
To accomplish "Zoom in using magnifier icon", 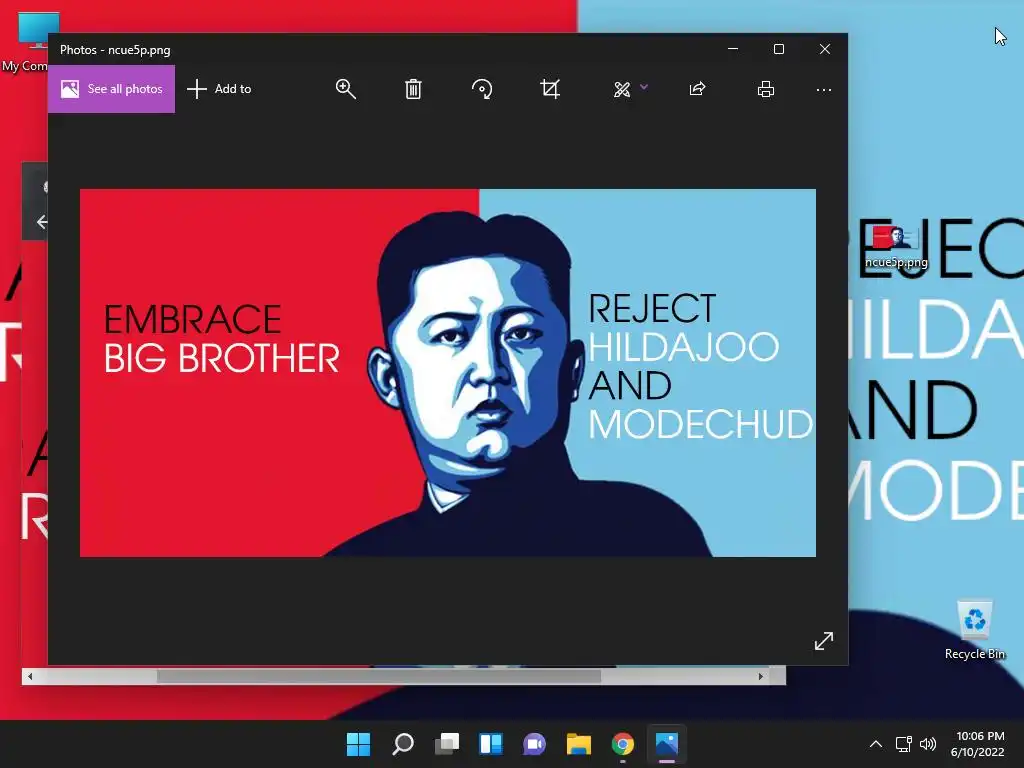I will (345, 89).
